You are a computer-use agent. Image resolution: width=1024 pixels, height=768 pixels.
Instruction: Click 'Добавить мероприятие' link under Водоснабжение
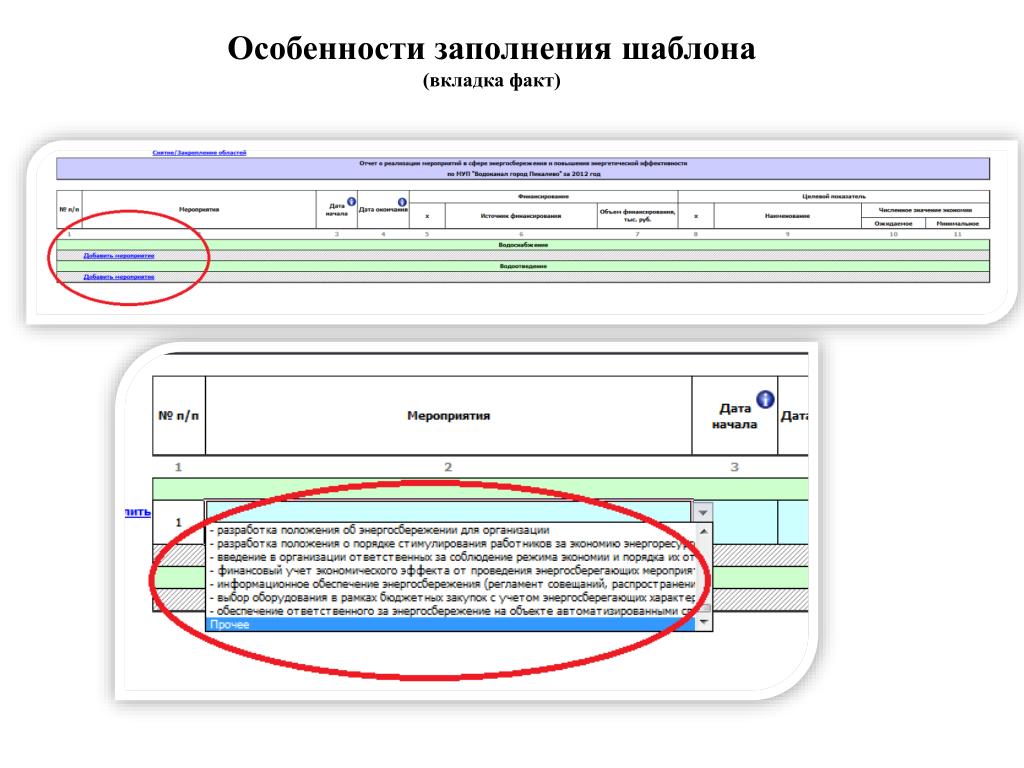(x=119, y=256)
